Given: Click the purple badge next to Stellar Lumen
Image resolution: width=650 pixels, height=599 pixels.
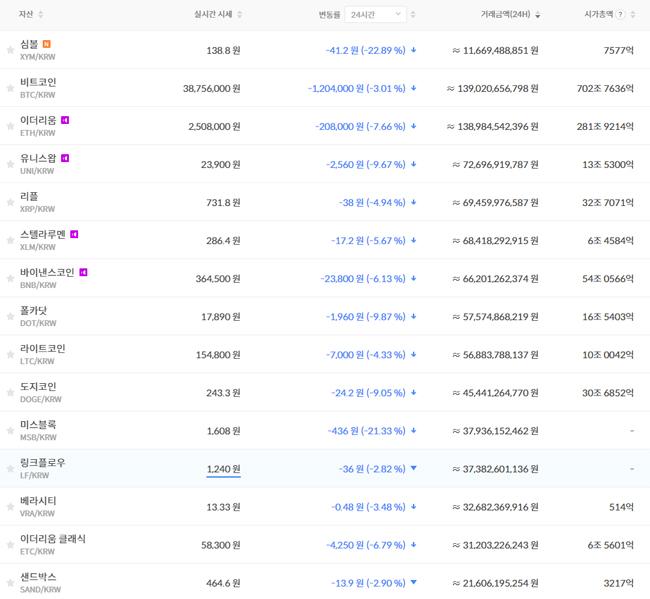Looking at the screenshot, I should [74, 234].
